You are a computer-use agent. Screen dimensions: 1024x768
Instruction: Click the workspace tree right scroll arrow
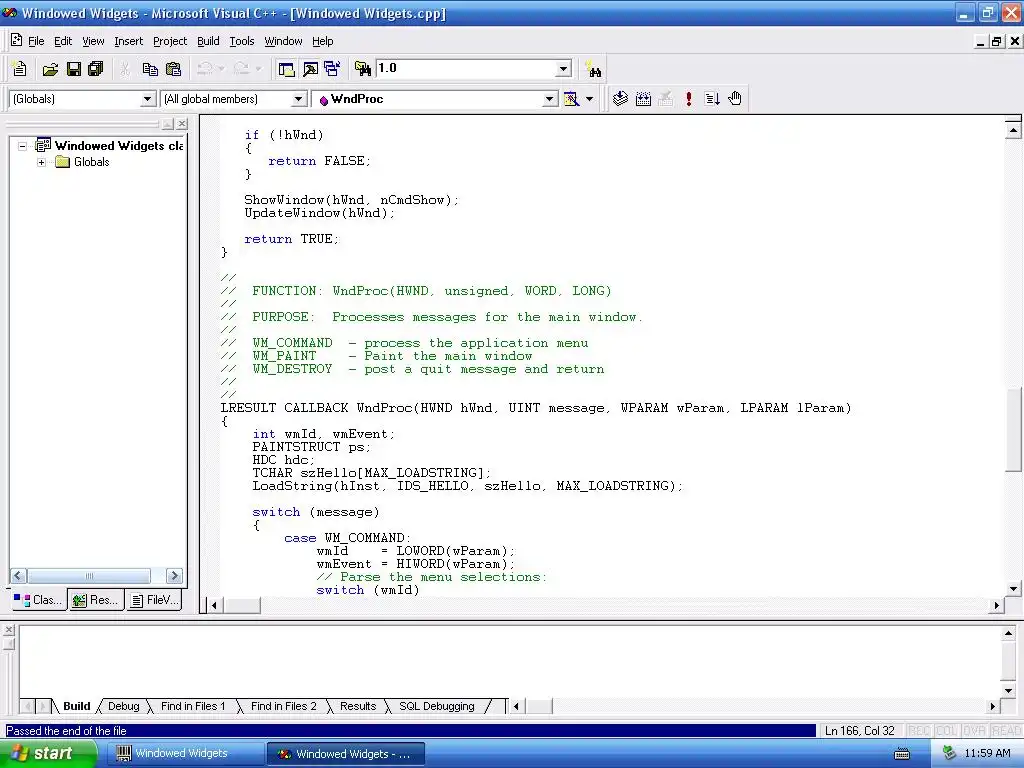tap(174, 575)
